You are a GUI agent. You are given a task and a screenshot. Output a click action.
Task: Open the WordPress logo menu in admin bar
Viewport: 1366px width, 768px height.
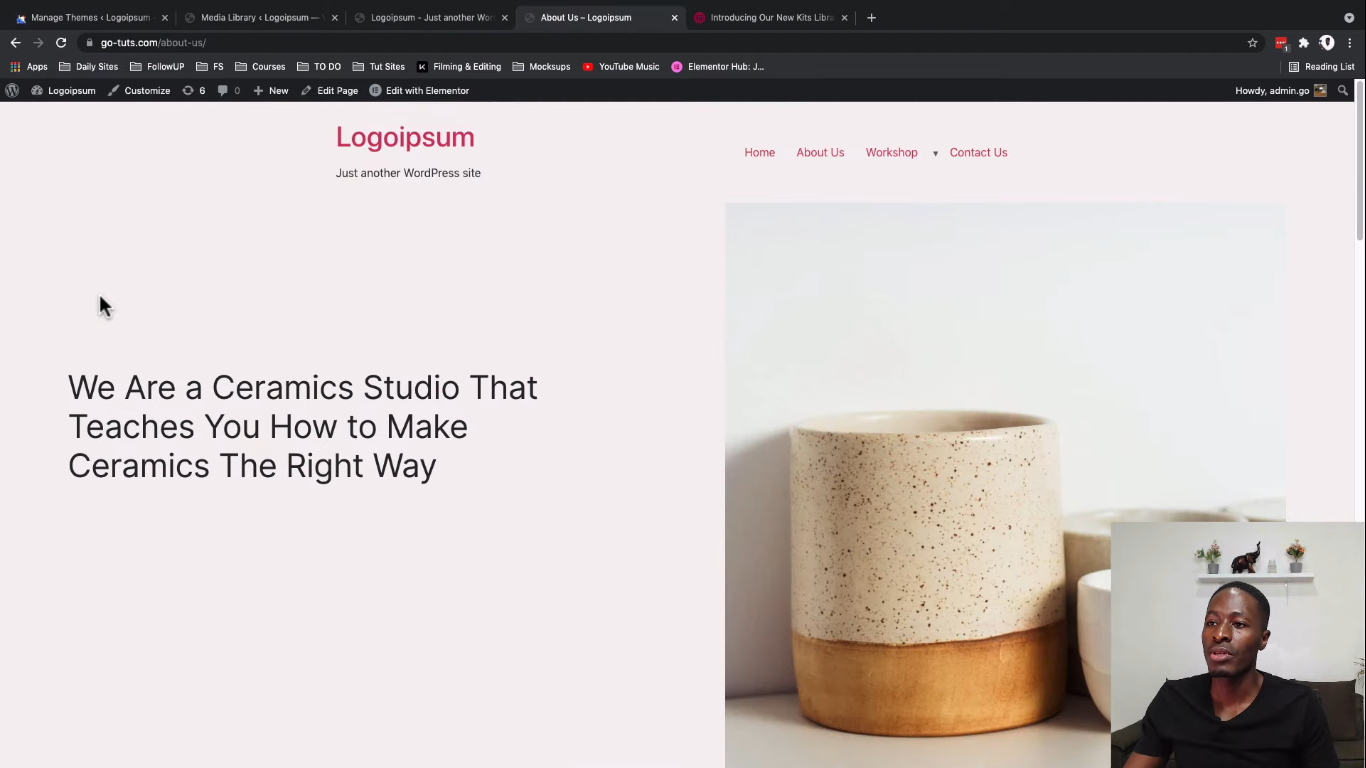point(12,90)
